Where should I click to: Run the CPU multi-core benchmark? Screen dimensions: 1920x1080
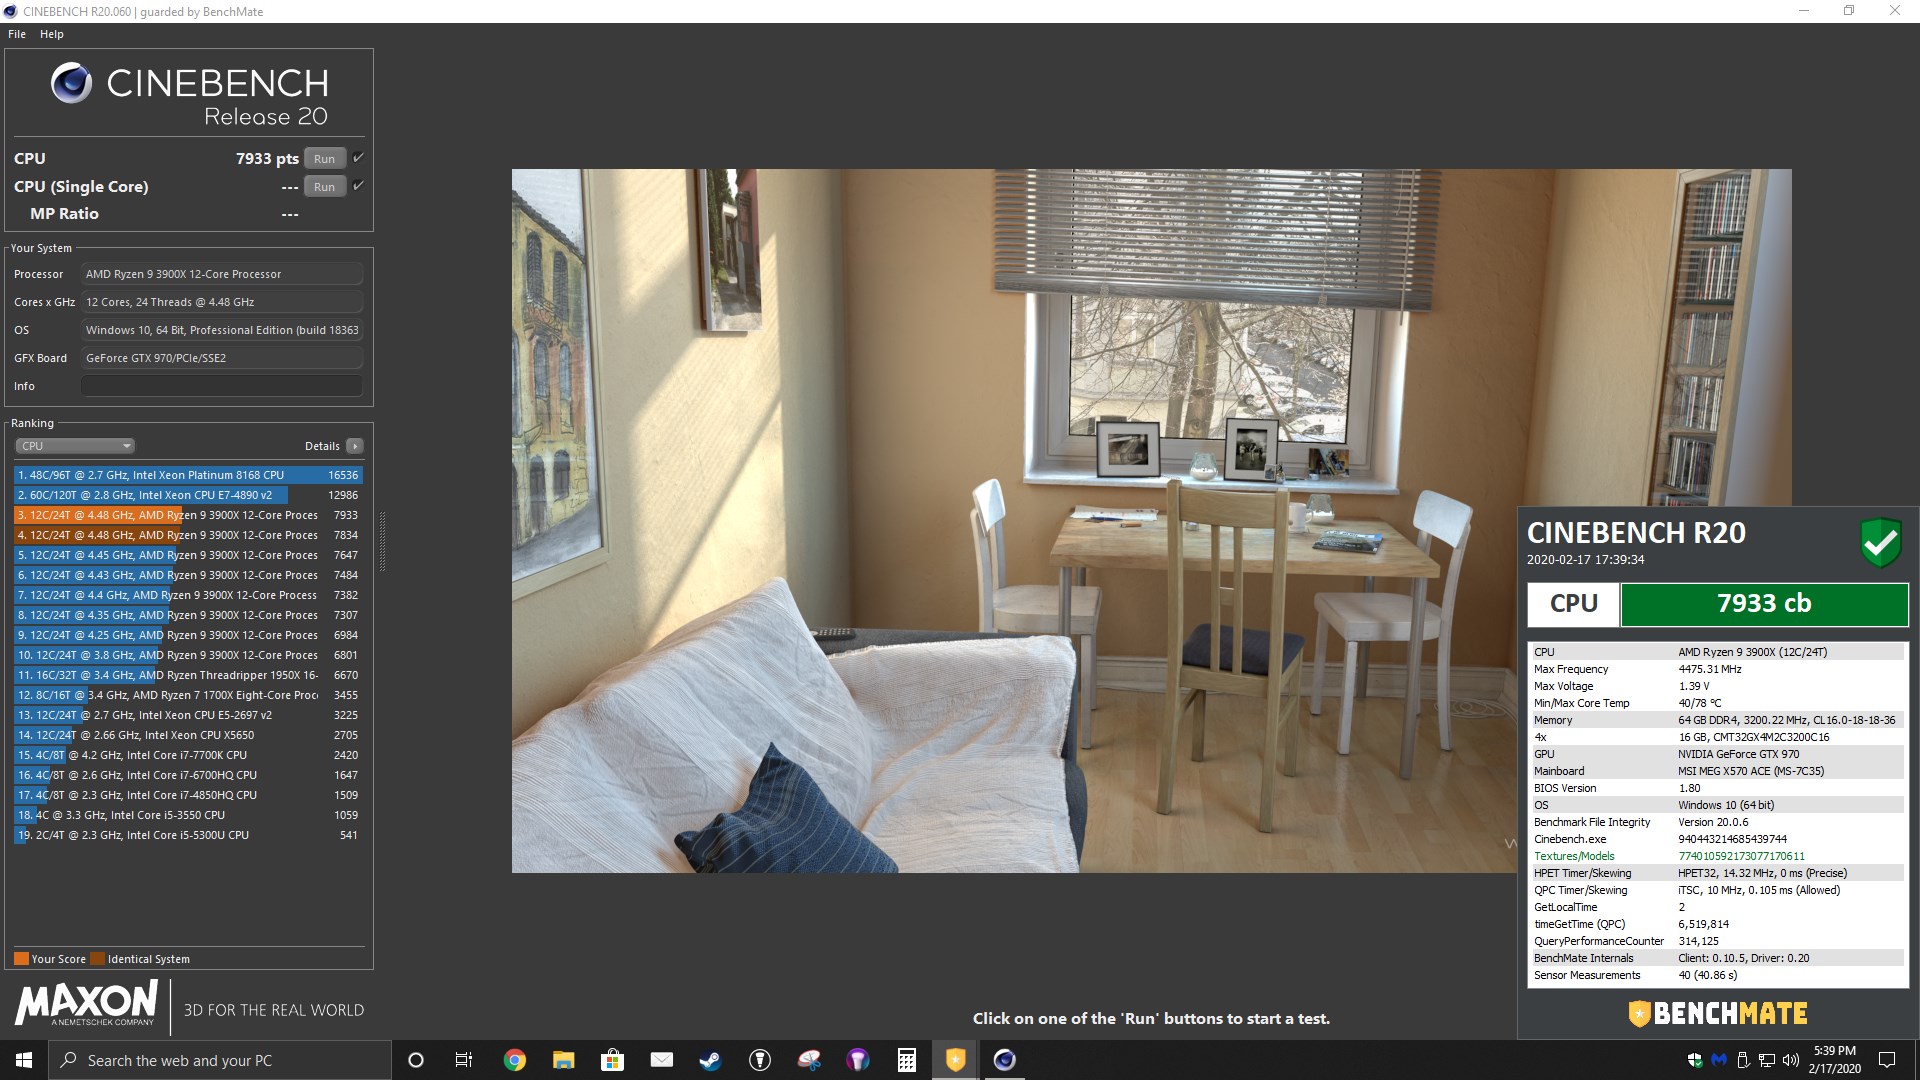click(x=324, y=159)
